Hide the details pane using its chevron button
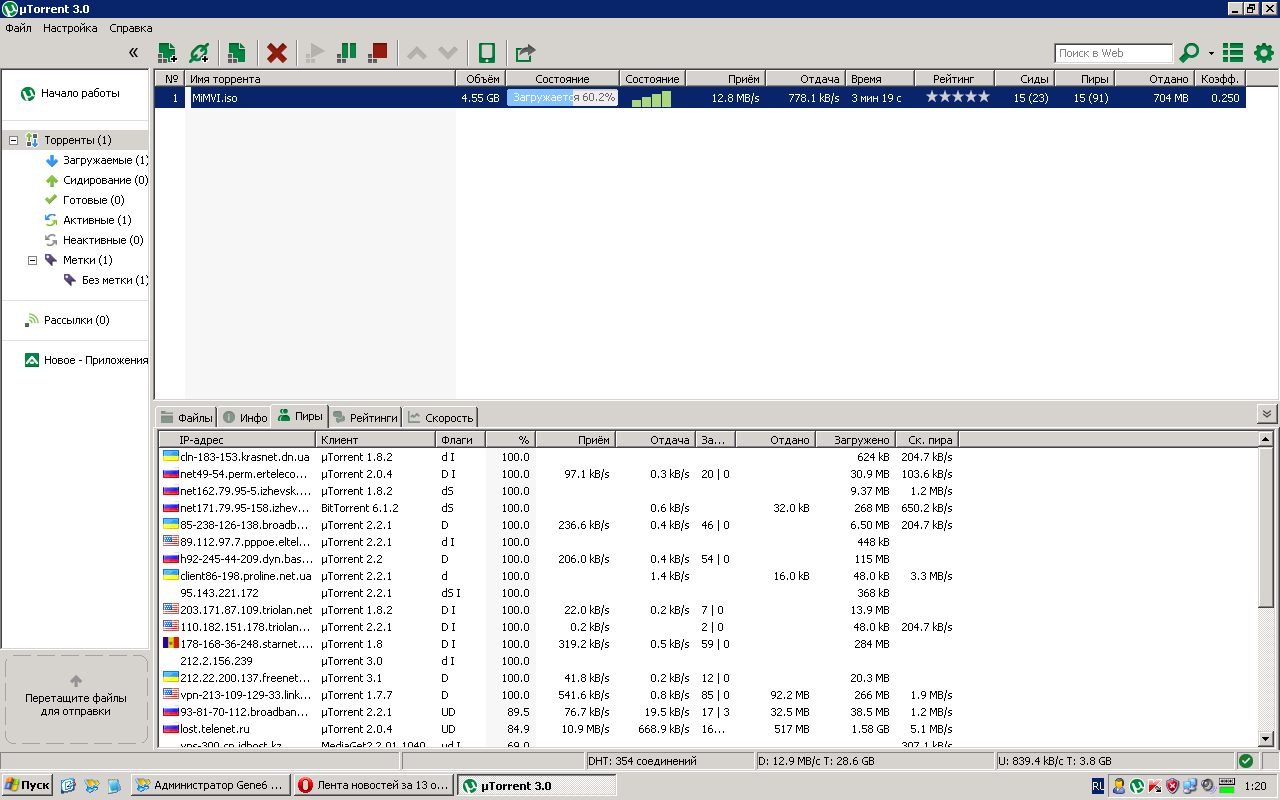1280x800 pixels. 1267,414
